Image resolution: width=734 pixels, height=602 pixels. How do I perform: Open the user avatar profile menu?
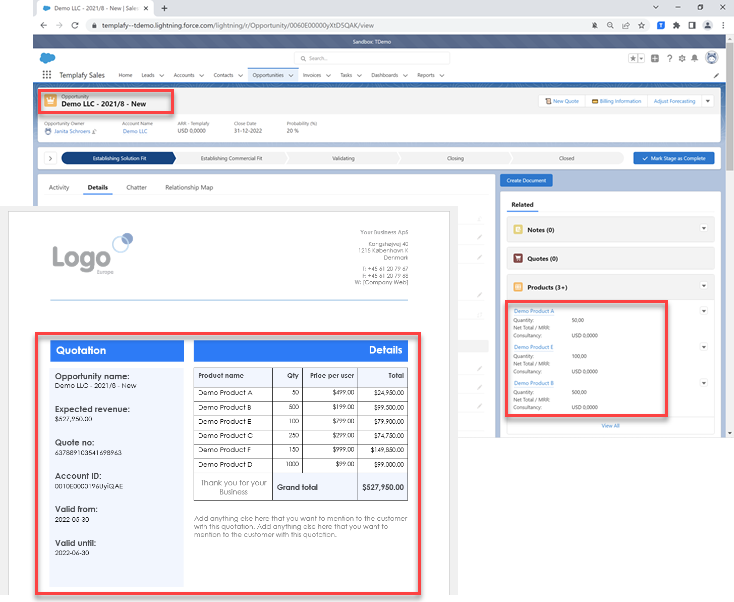(712, 58)
